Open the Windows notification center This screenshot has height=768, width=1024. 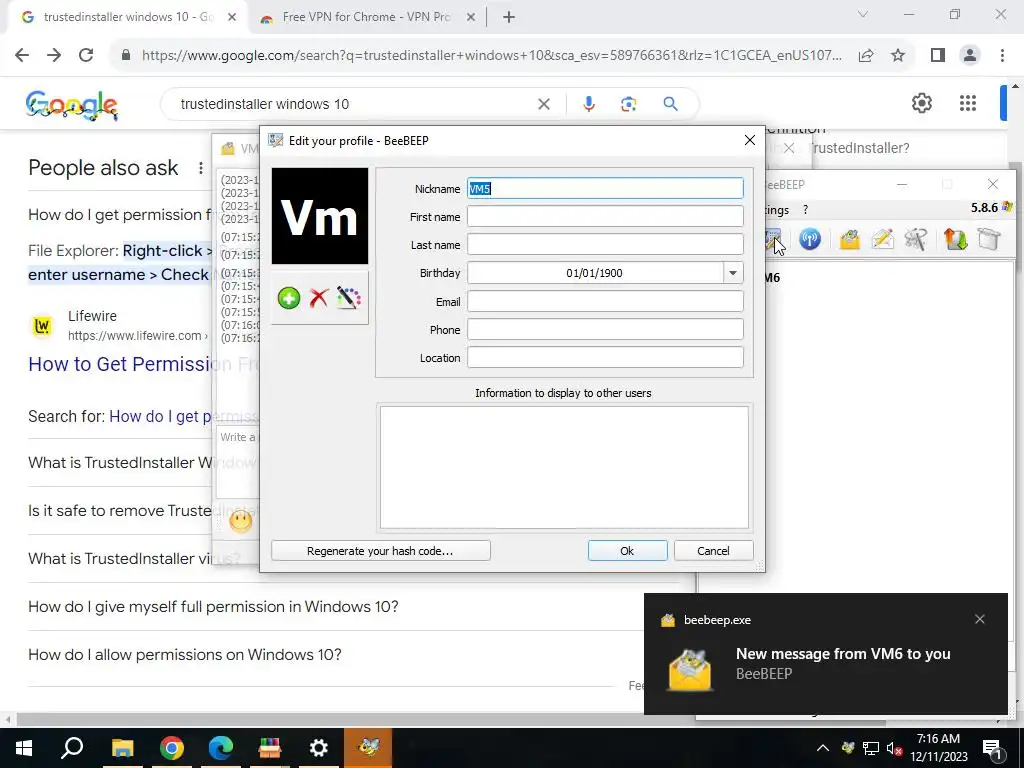pos(993,748)
